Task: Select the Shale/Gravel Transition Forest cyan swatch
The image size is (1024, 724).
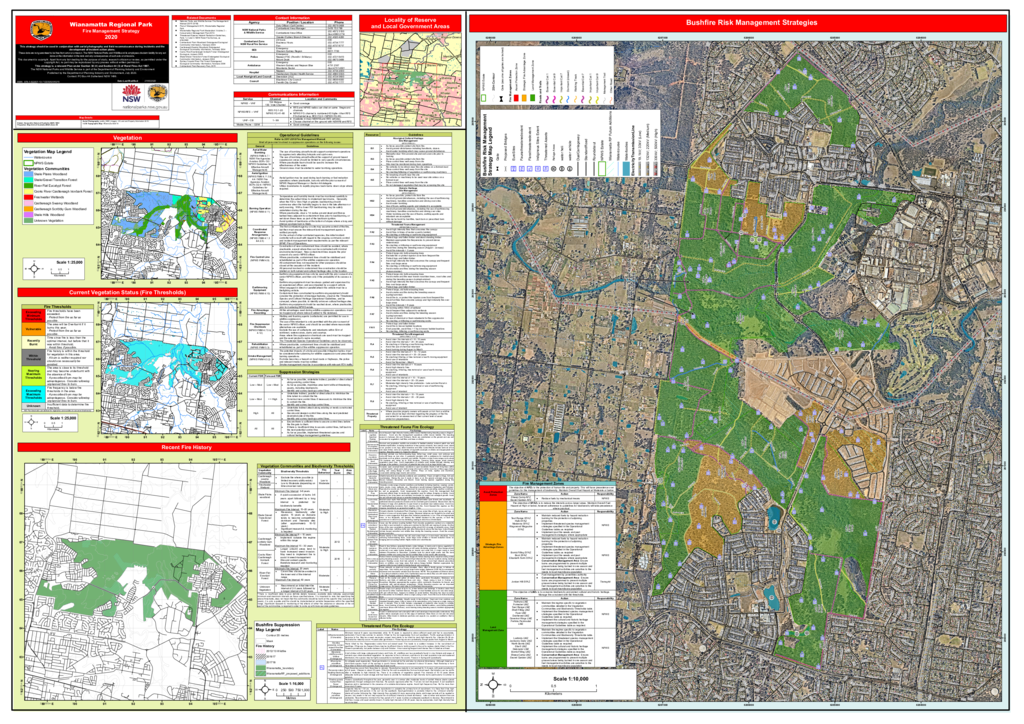Action: (x=29, y=180)
